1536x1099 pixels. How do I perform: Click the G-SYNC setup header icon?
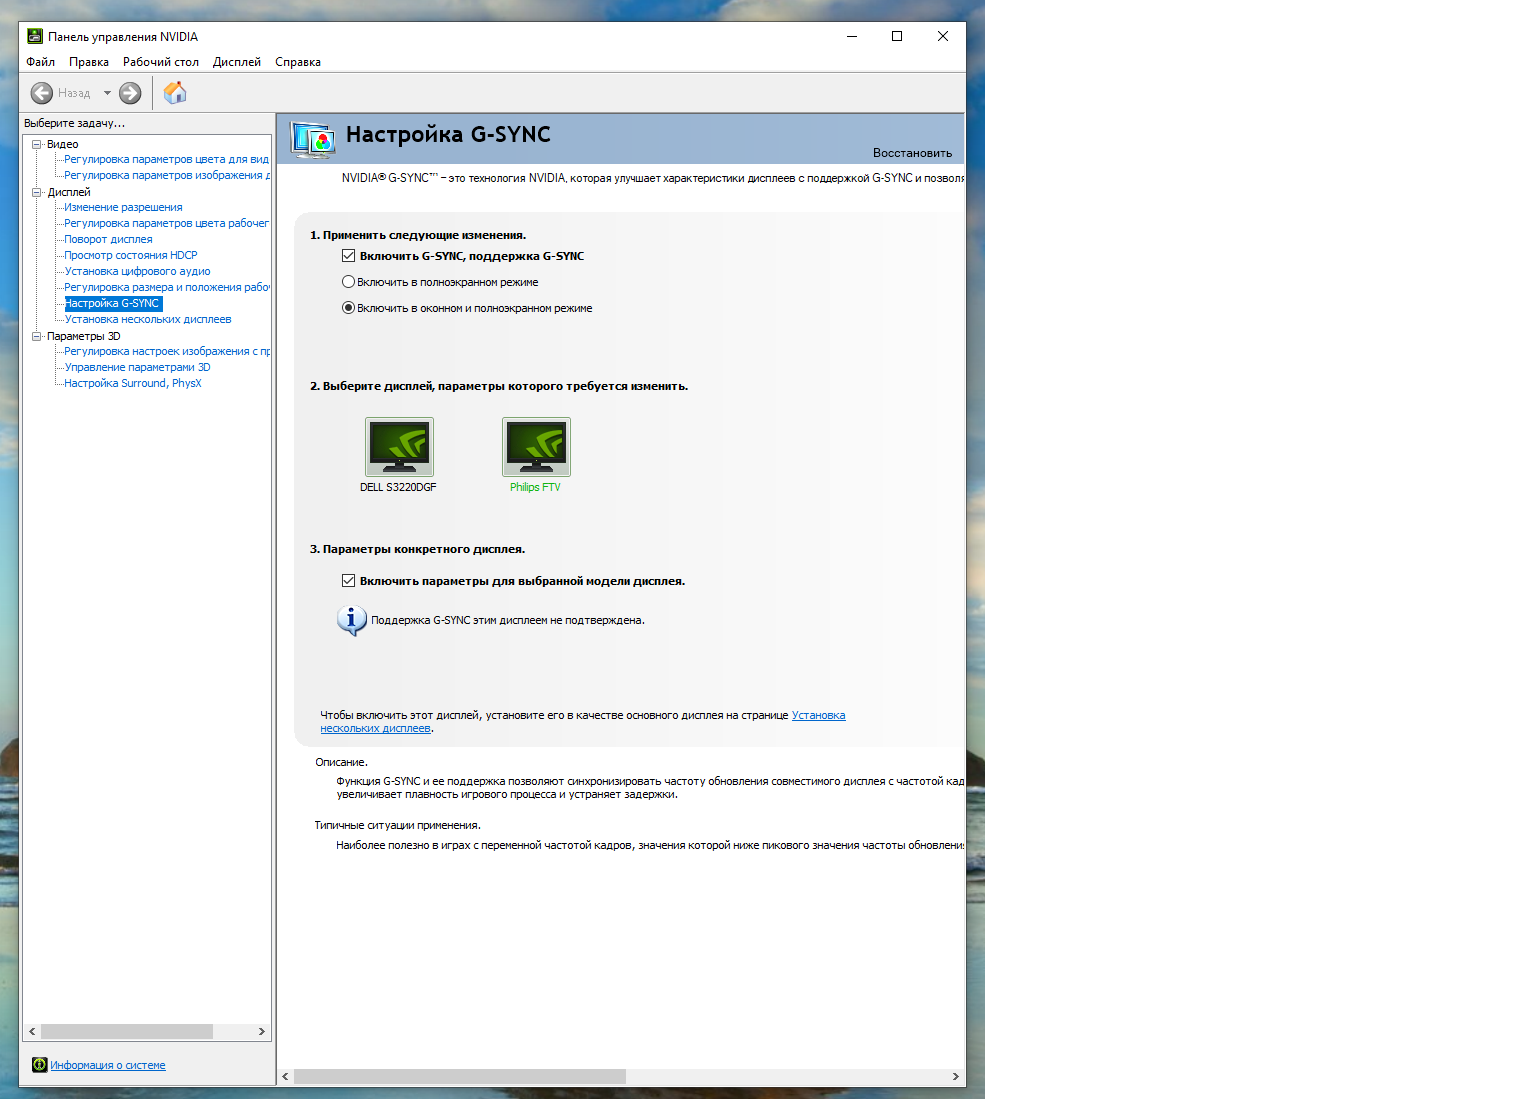(312, 139)
